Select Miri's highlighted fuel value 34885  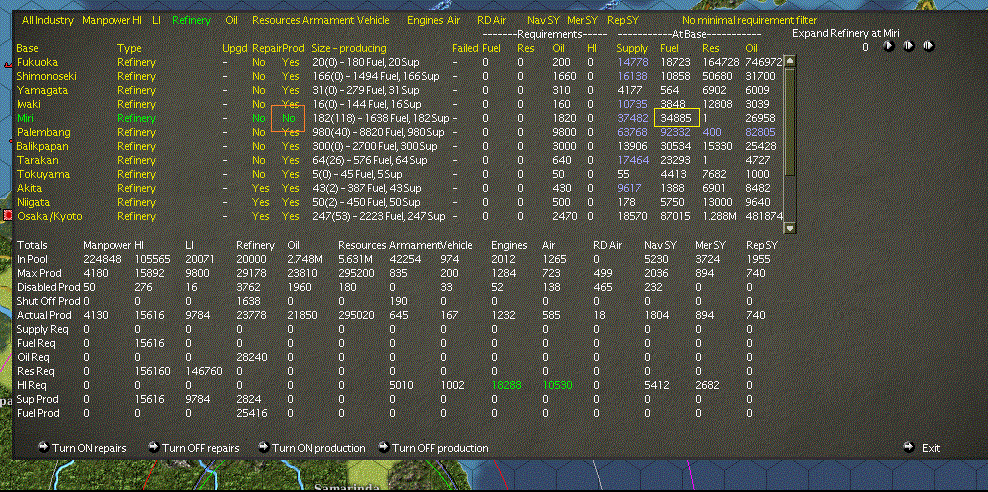pos(676,118)
